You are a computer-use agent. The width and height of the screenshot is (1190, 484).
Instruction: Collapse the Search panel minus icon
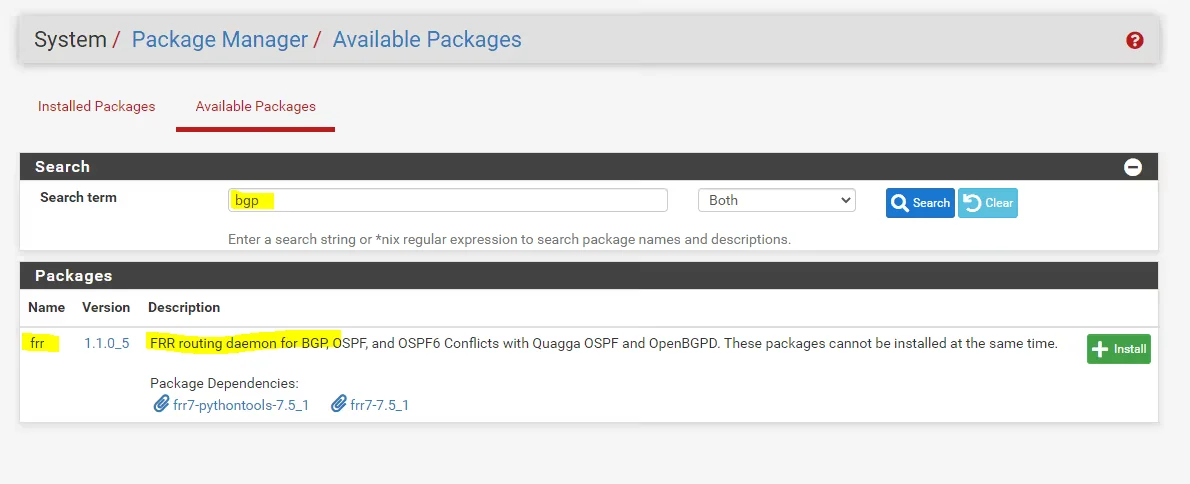pyautogui.click(x=1133, y=167)
